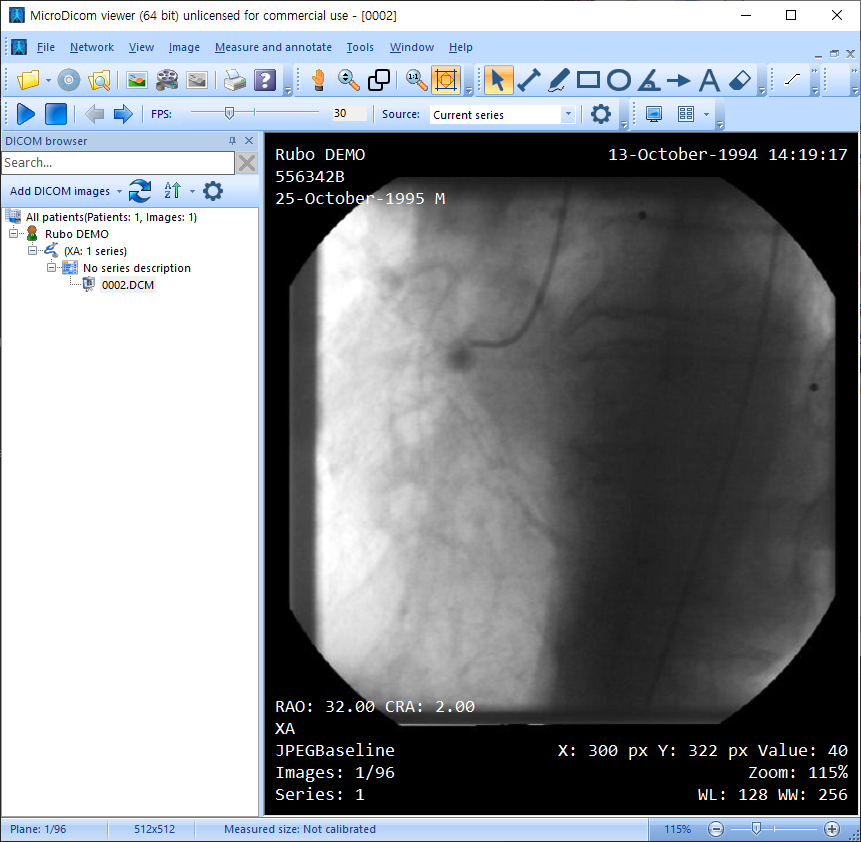This screenshot has height=842, width=861.
Task: Click the overlapping squares toolbar icon
Action: click(379, 80)
